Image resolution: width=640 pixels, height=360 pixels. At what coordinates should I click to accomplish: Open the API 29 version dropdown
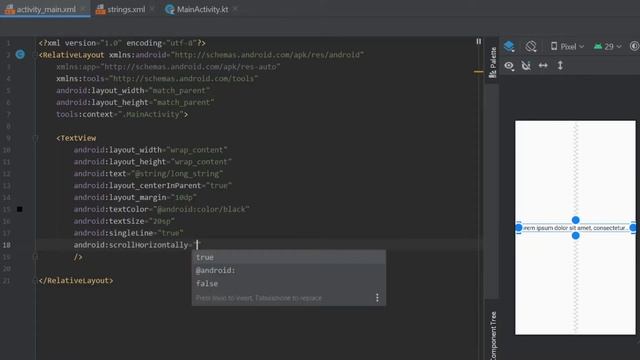click(x=608, y=47)
